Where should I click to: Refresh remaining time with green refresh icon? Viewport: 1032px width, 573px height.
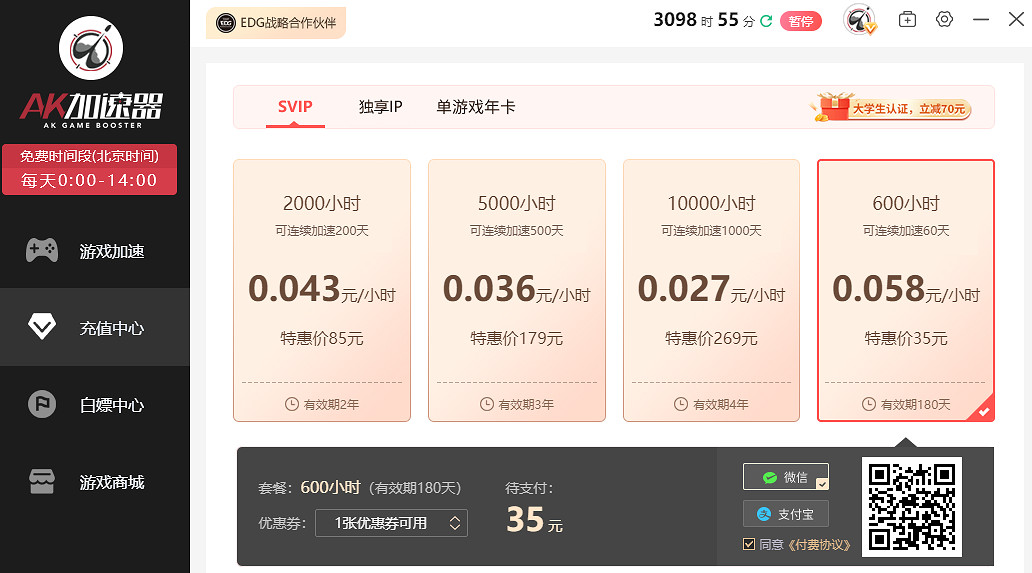(x=766, y=21)
